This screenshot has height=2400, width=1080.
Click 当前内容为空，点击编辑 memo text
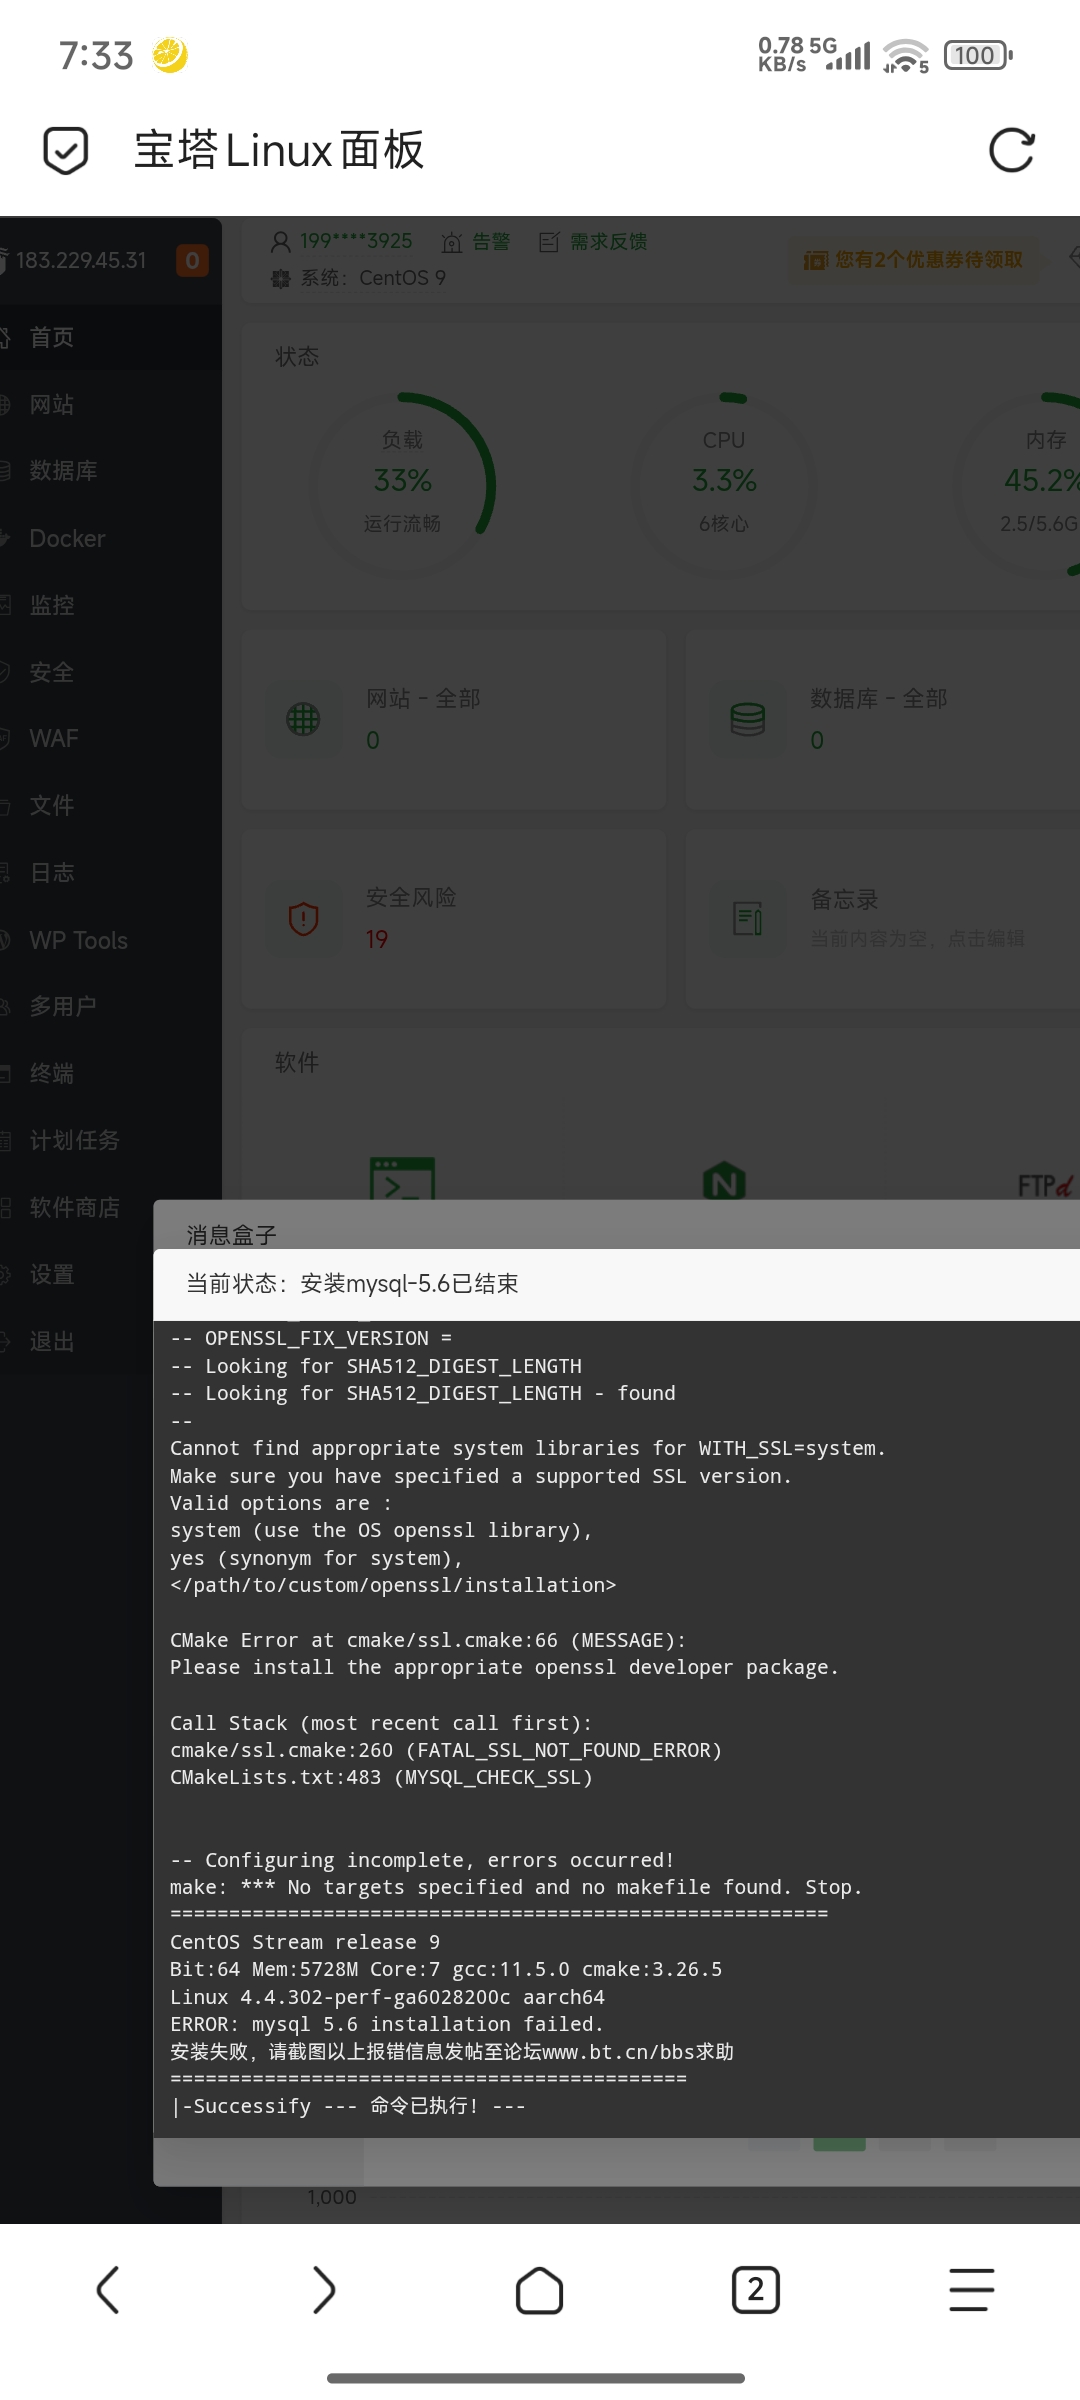pos(917,938)
